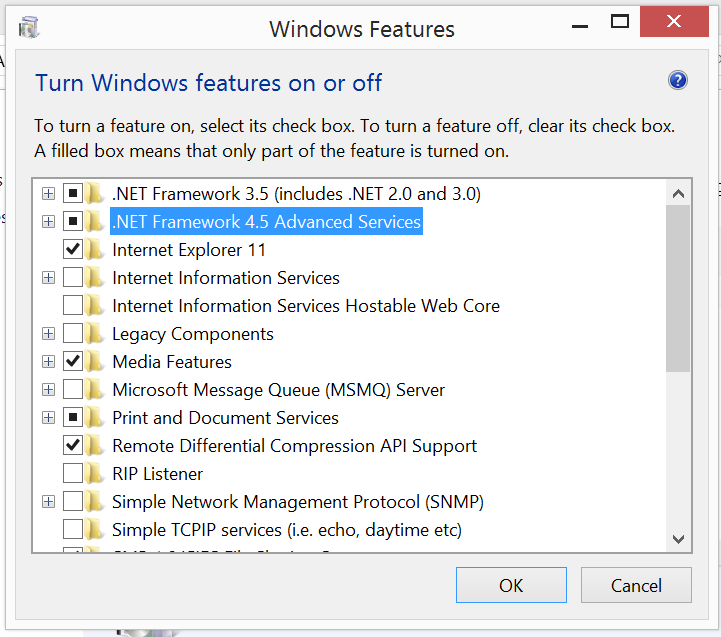Select Internet Information Services Hostable Web Core label
Screen dimensions: 721x637
(x=306, y=306)
